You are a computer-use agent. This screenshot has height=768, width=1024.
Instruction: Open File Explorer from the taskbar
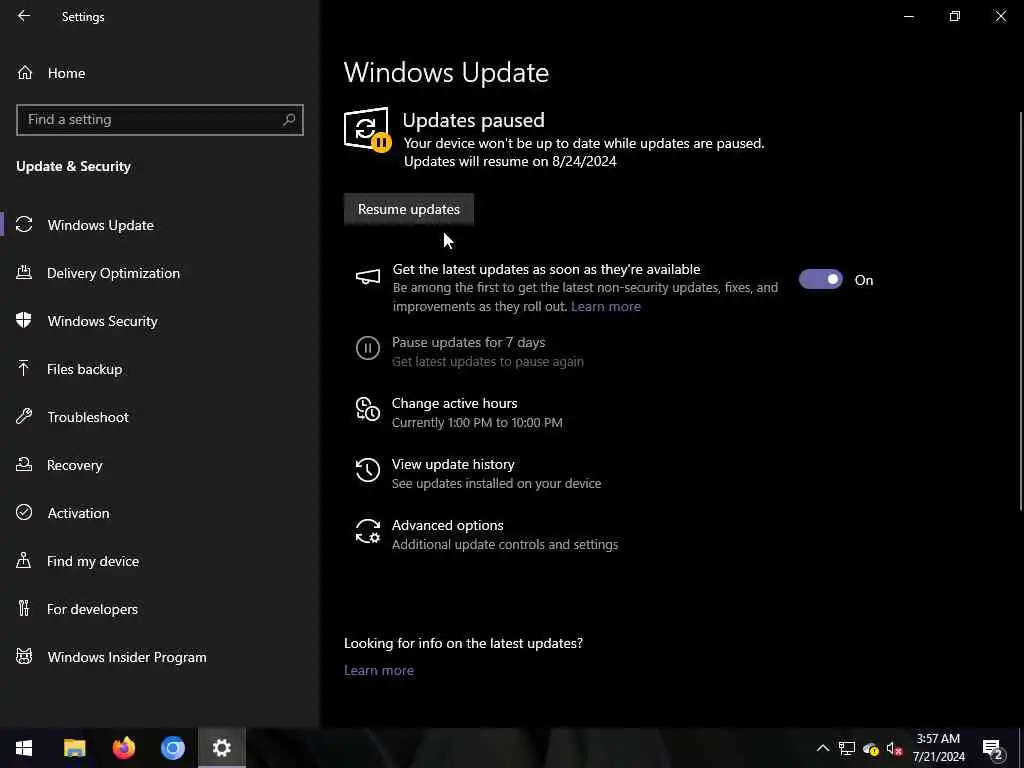pos(74,748)
